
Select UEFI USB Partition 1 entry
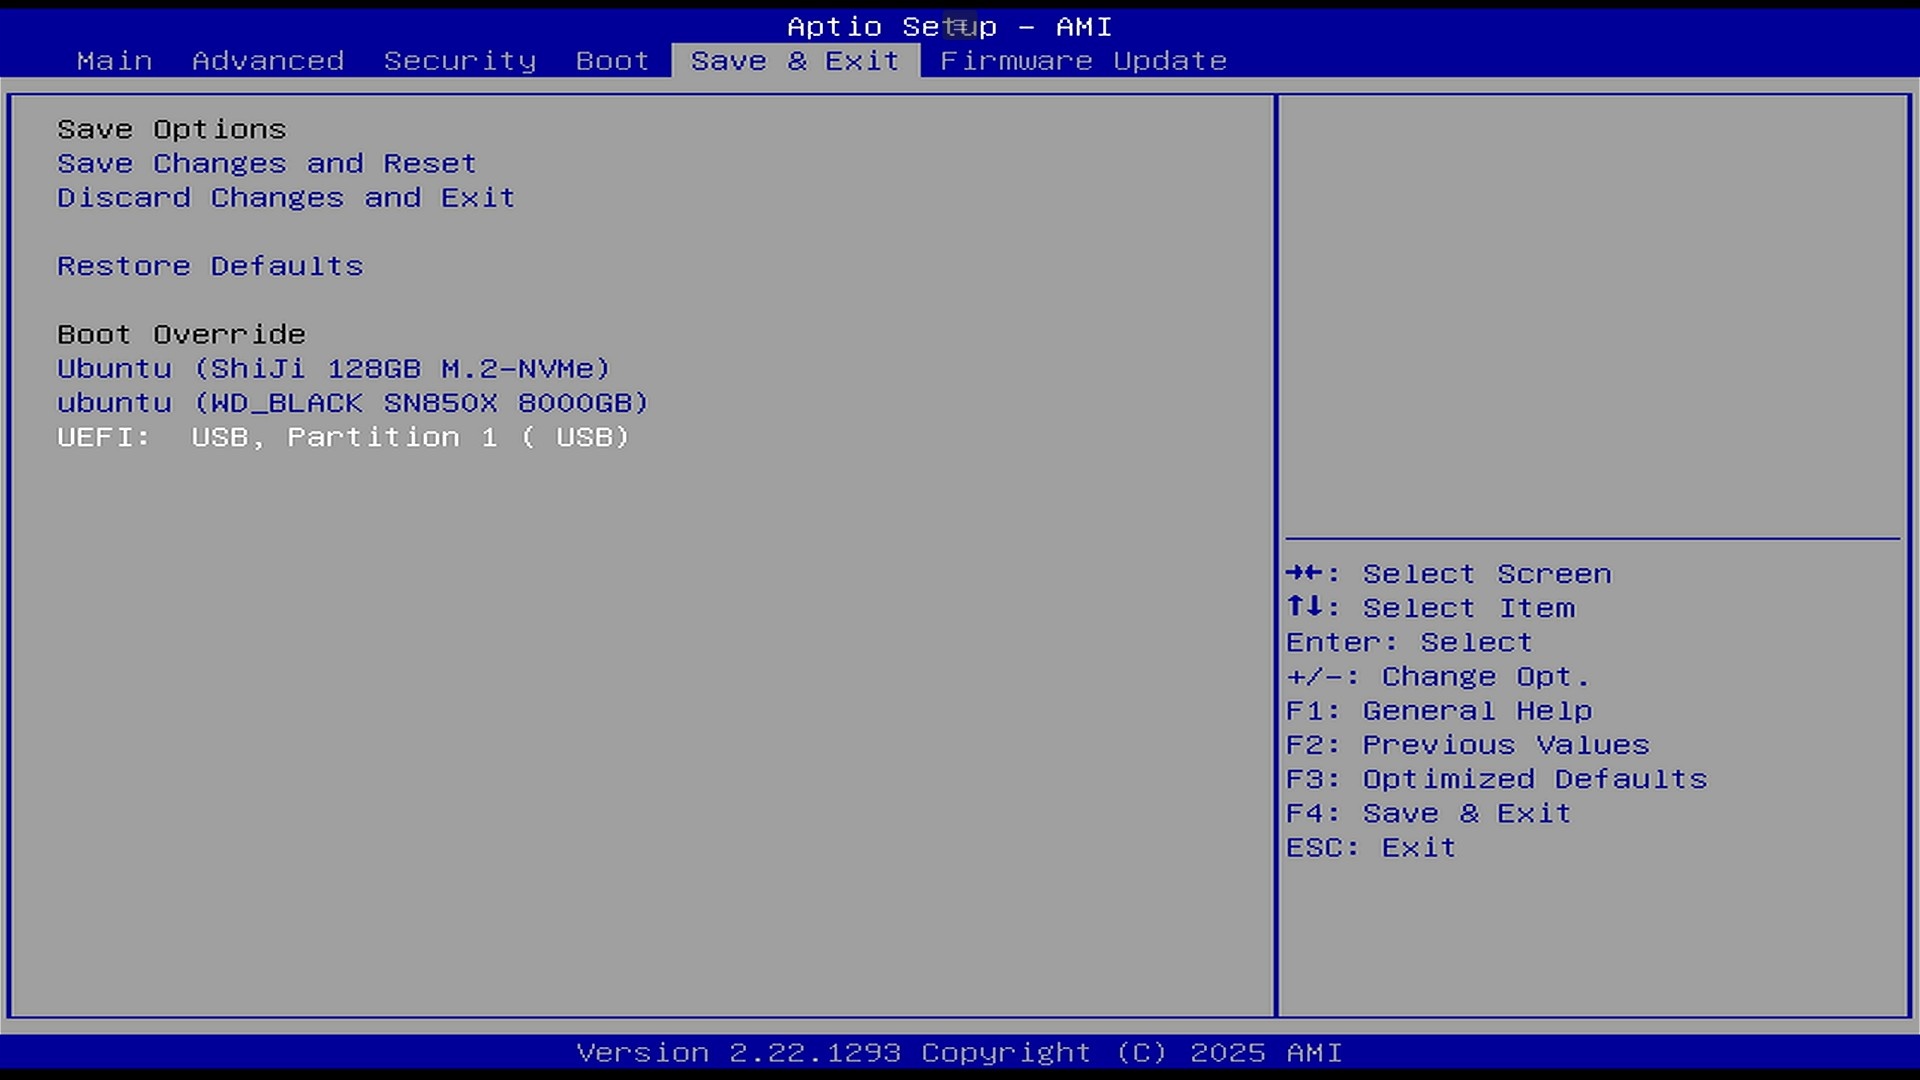tap(343, 437)
